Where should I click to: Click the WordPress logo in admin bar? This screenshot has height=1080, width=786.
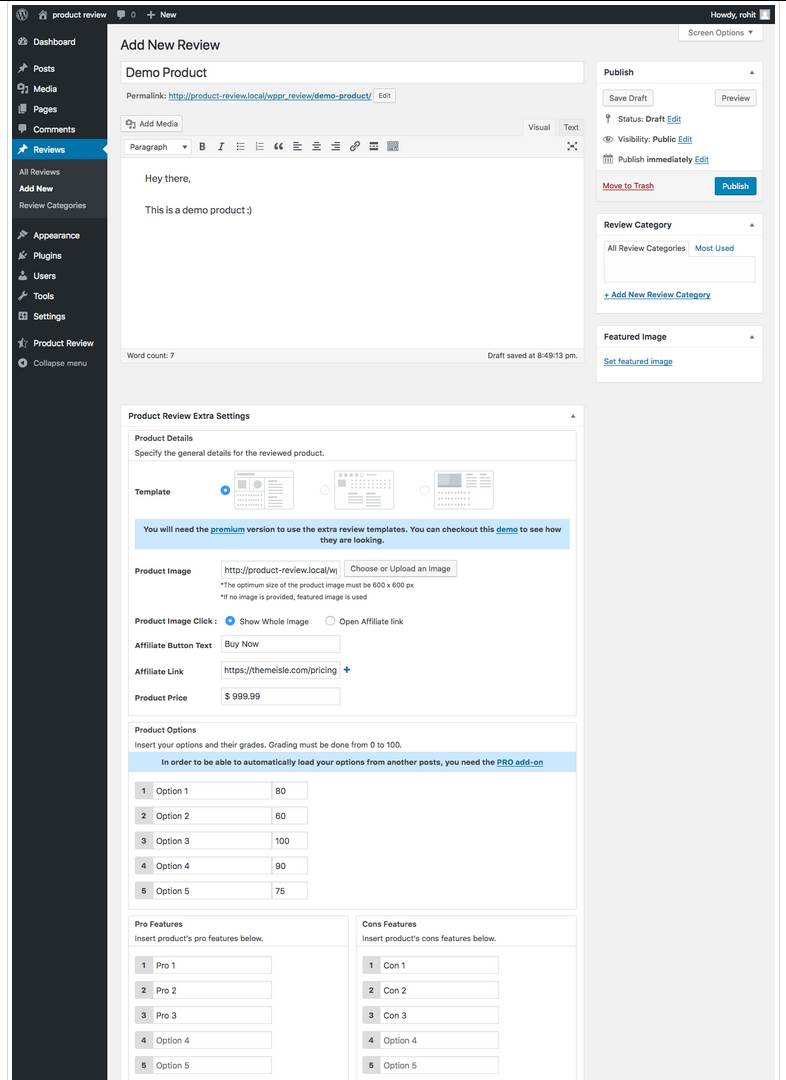pyautogui.click(x=22, y=14)
